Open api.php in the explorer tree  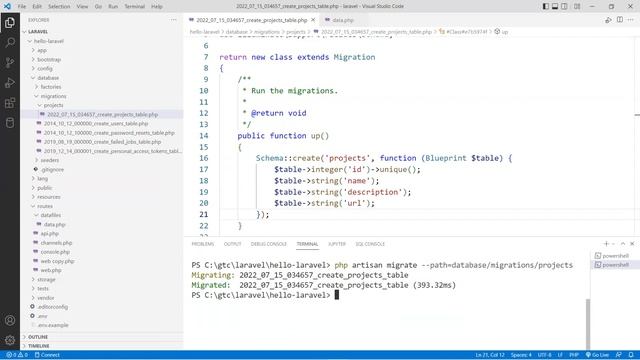[x=49, y=233]
